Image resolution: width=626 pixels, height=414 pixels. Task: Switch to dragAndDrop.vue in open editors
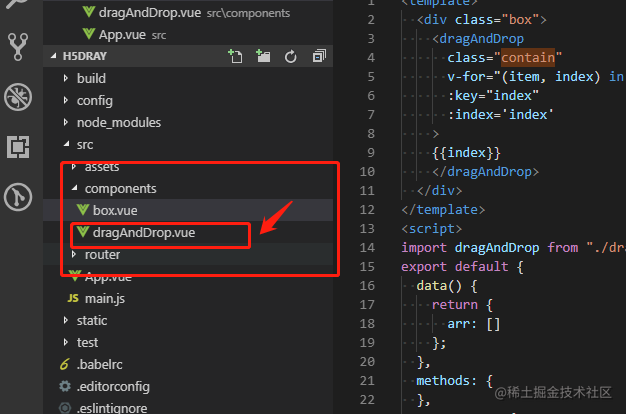(x=188, y=13)
